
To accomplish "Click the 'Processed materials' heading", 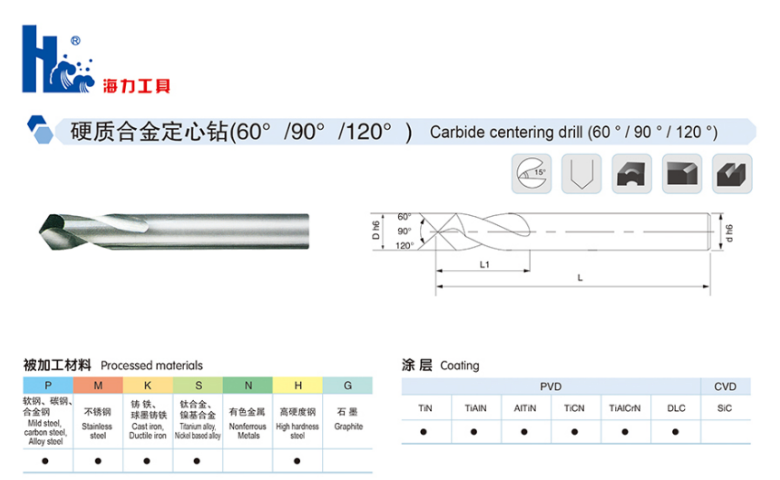I will point(151,365).
